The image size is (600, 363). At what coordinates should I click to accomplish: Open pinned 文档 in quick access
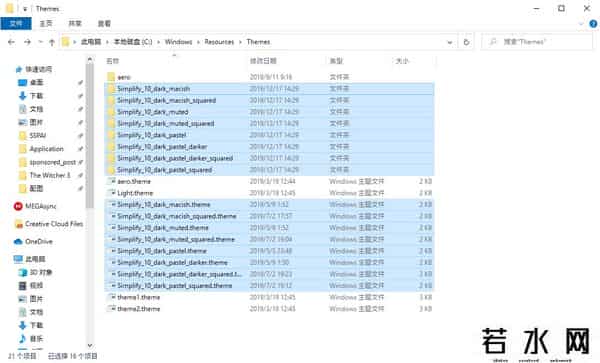point(36,109)
